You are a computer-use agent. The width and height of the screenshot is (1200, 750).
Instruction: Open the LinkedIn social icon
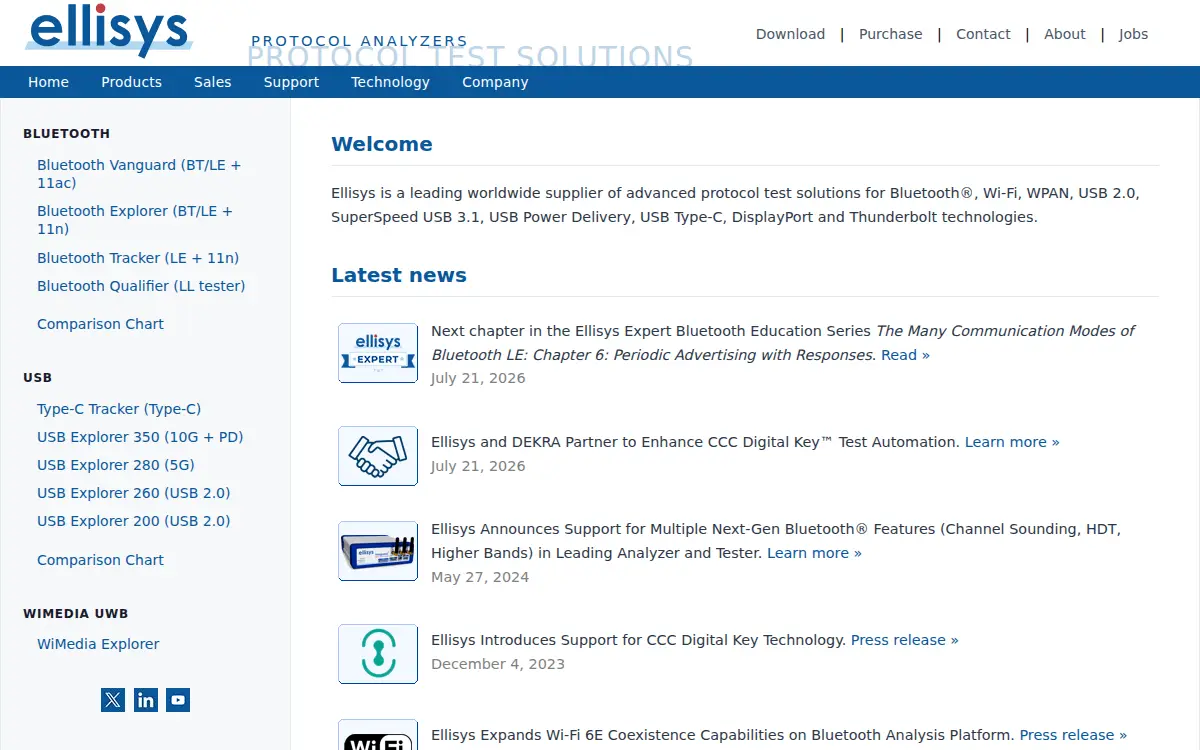click(146, 700)
